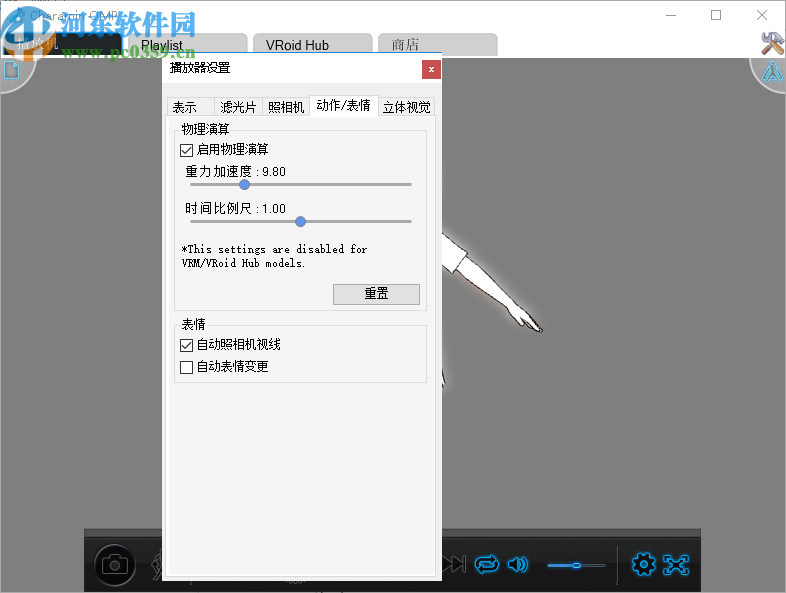
Task: Enter fullscreen with the expand icon
Action: 676,564
